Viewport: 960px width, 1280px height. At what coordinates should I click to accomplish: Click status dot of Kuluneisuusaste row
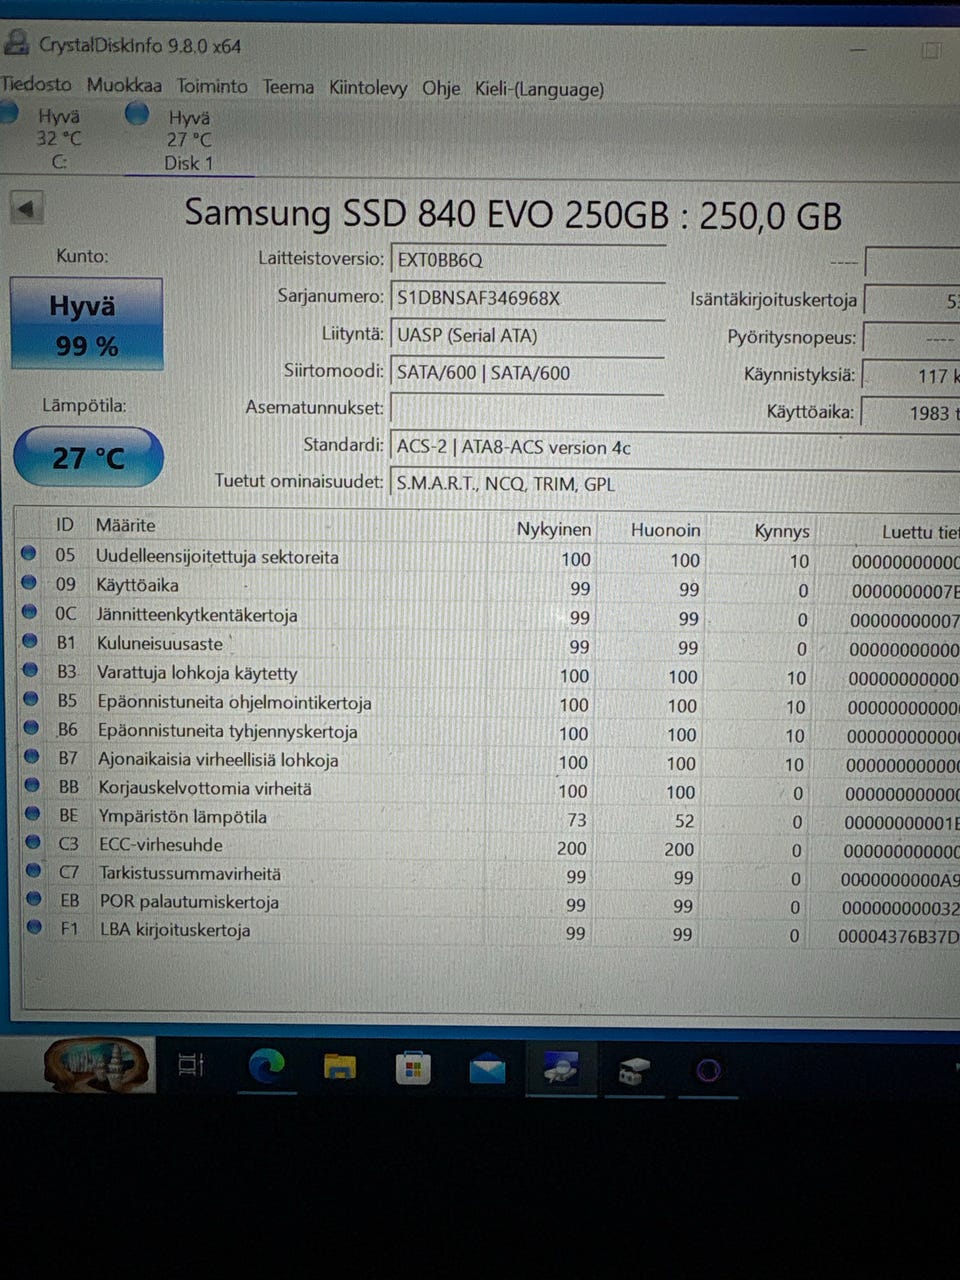click(x=30, y=640)
